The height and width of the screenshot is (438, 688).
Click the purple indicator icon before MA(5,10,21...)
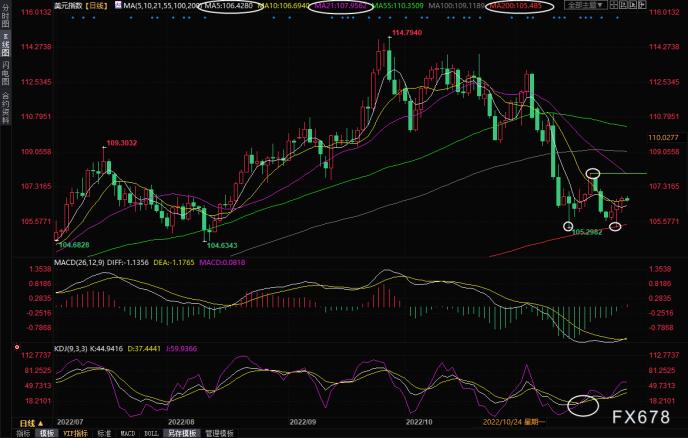118,5
